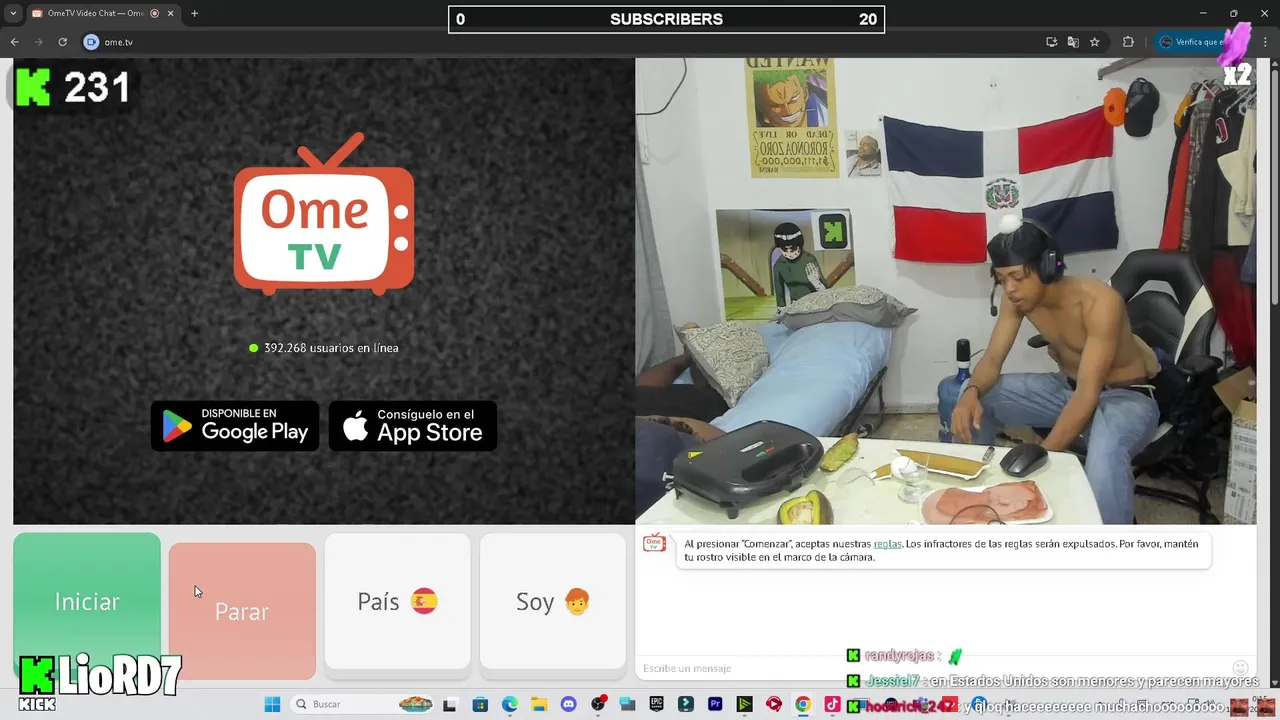Image resolution: width=1280 pixels, height=720 pixels.
Task: Open Adobe Premiere Pro from the taskbar
Action: [x=715, y=704]
